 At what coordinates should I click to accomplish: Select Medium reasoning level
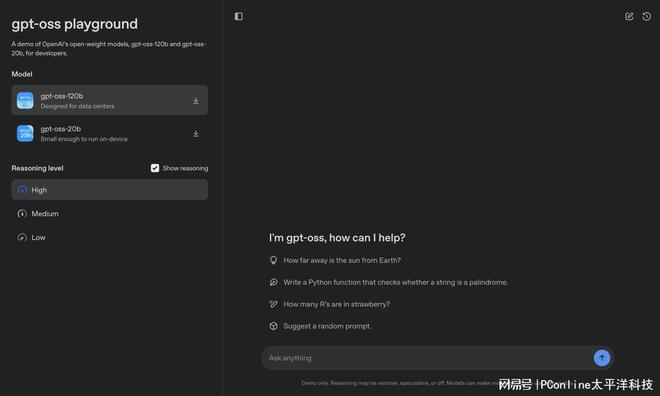pos(109,213)
